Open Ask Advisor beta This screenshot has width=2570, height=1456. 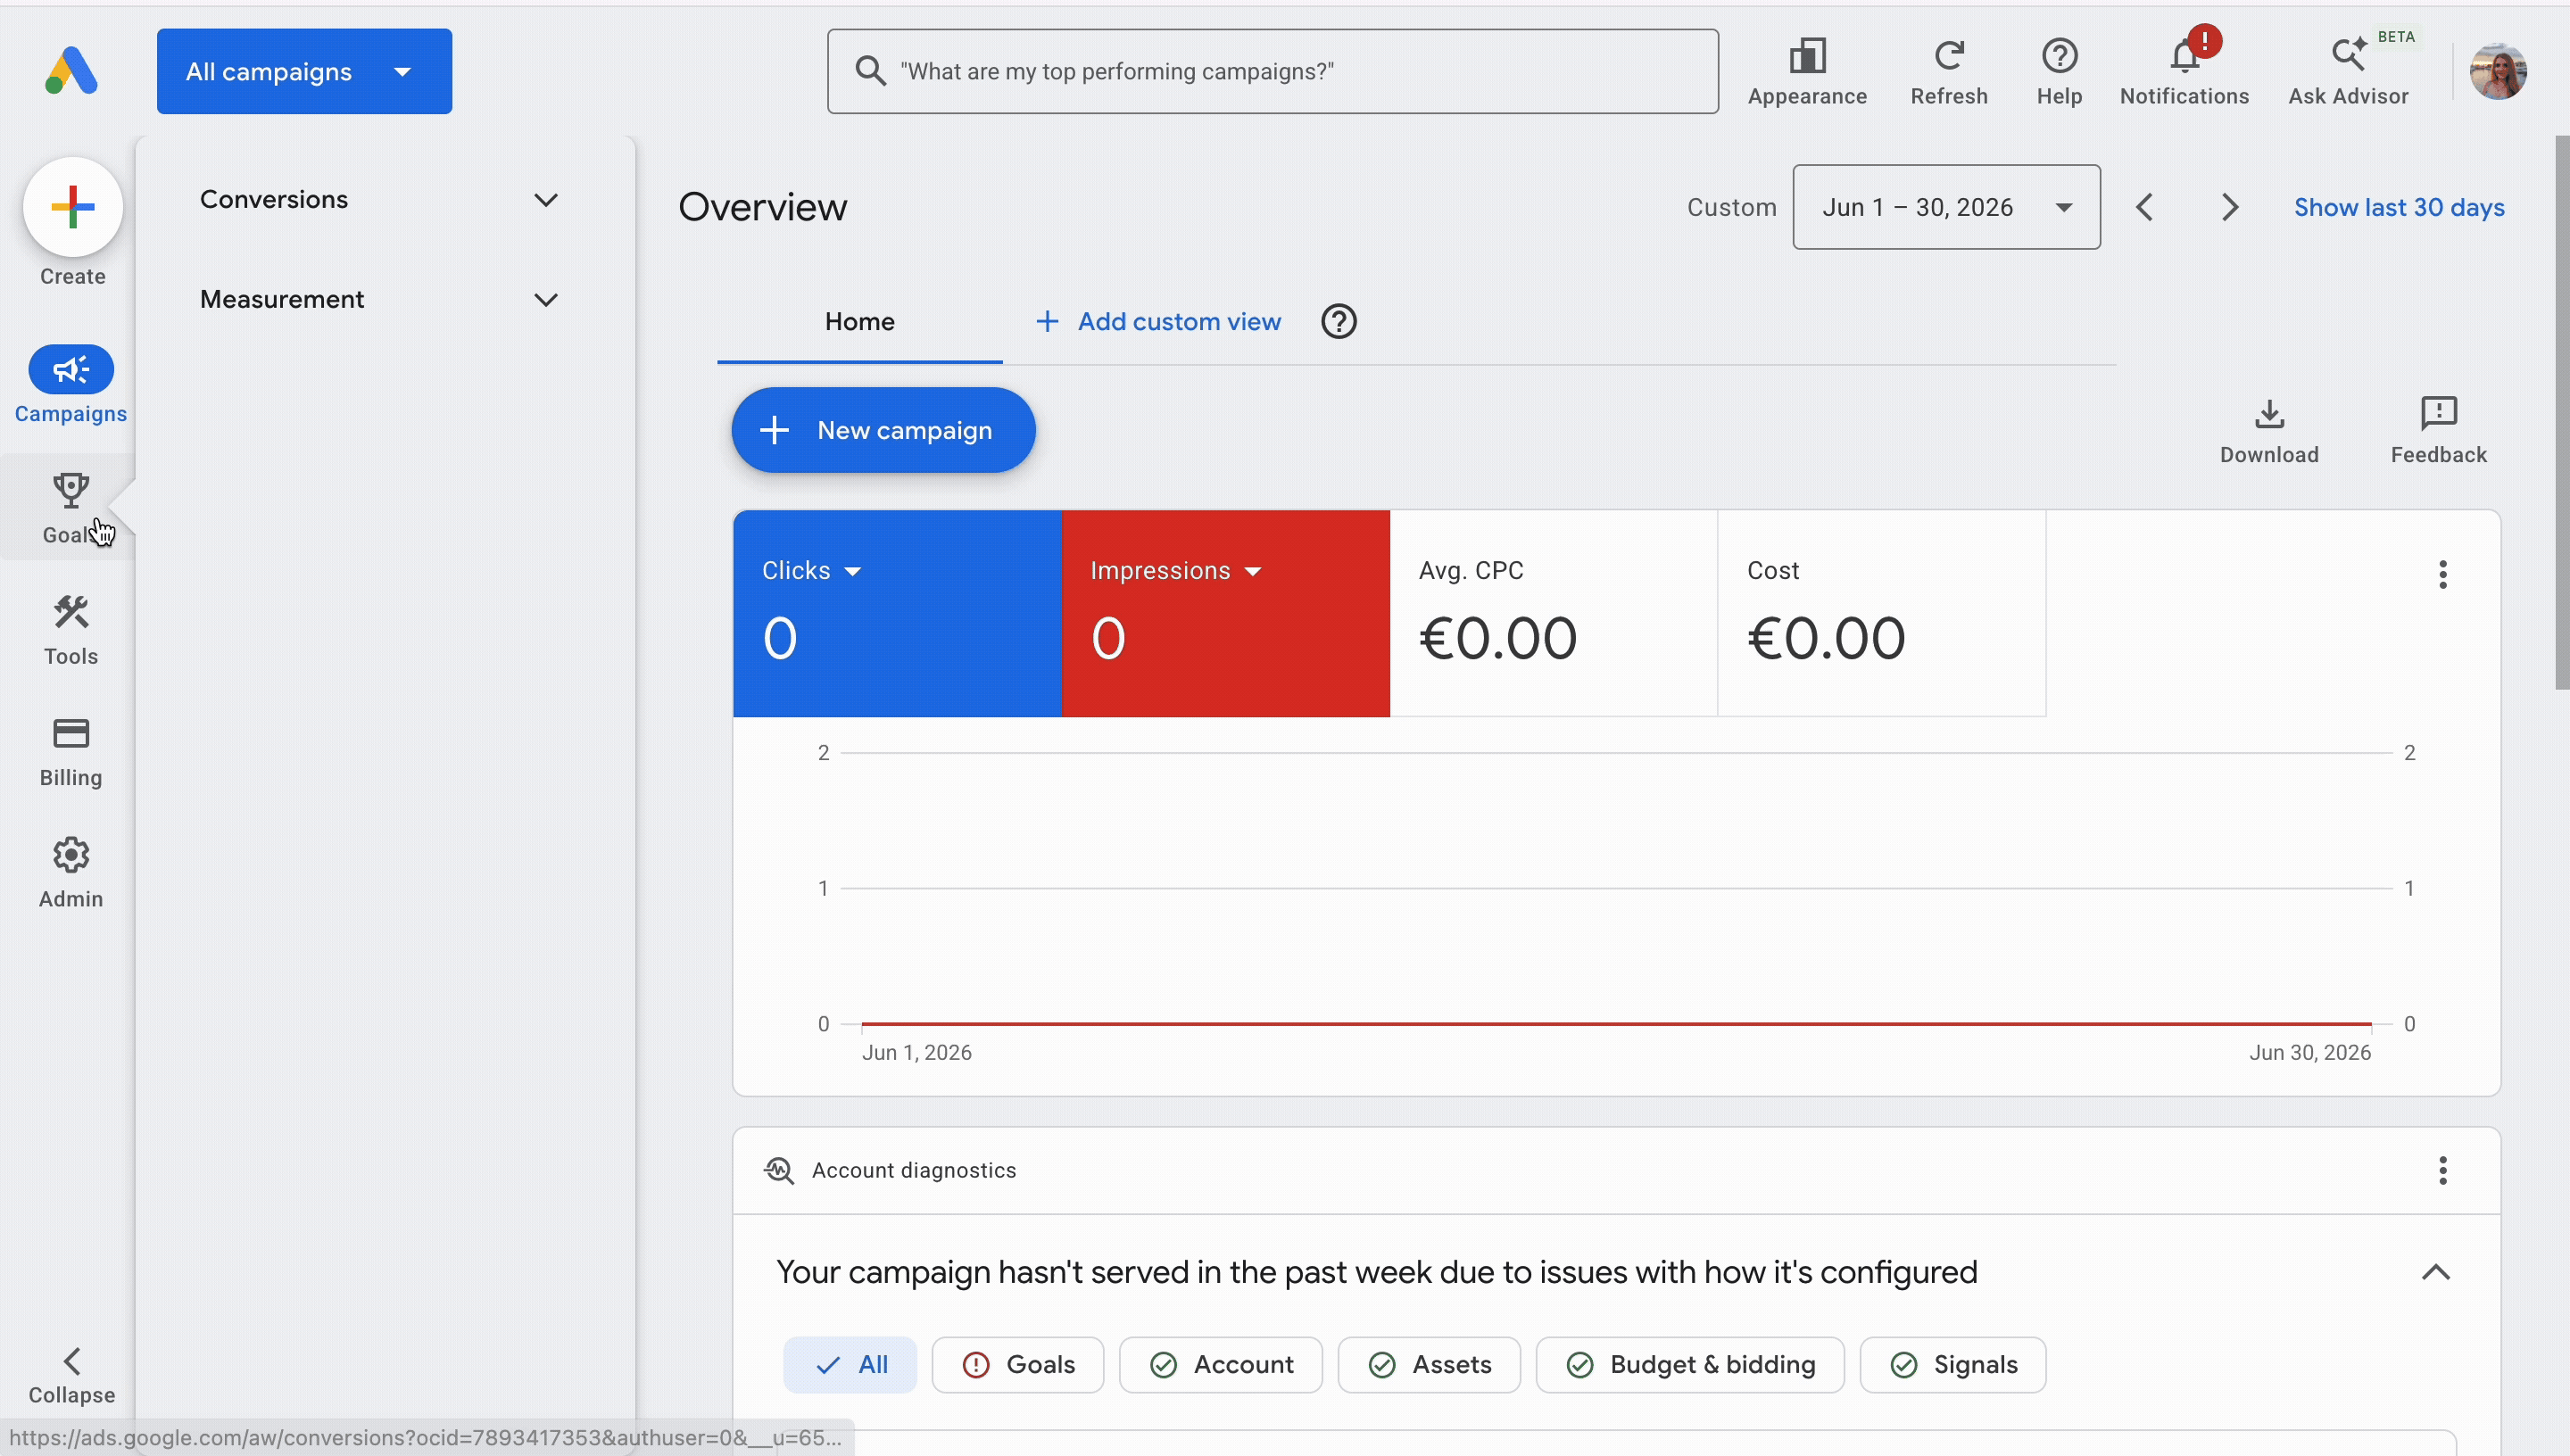[2349, 72]
